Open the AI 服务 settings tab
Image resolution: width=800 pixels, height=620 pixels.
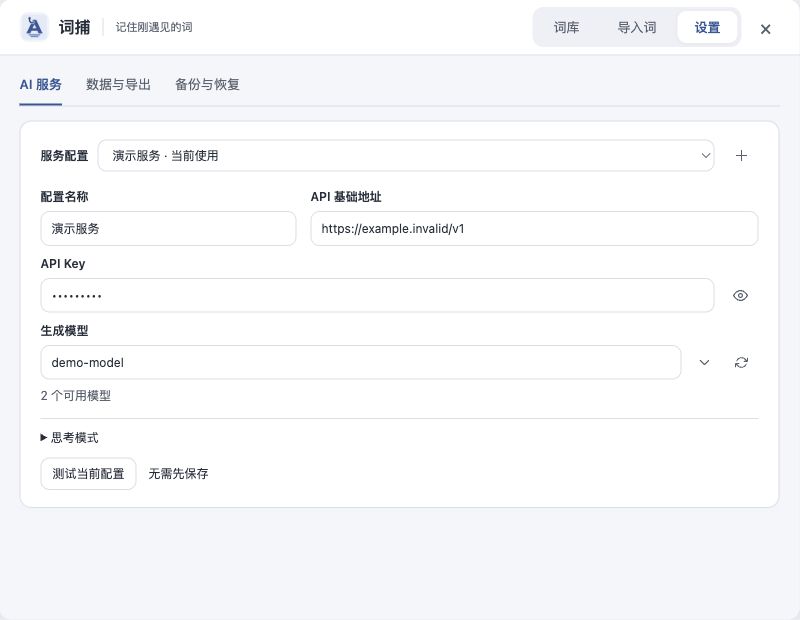(41, 85)
